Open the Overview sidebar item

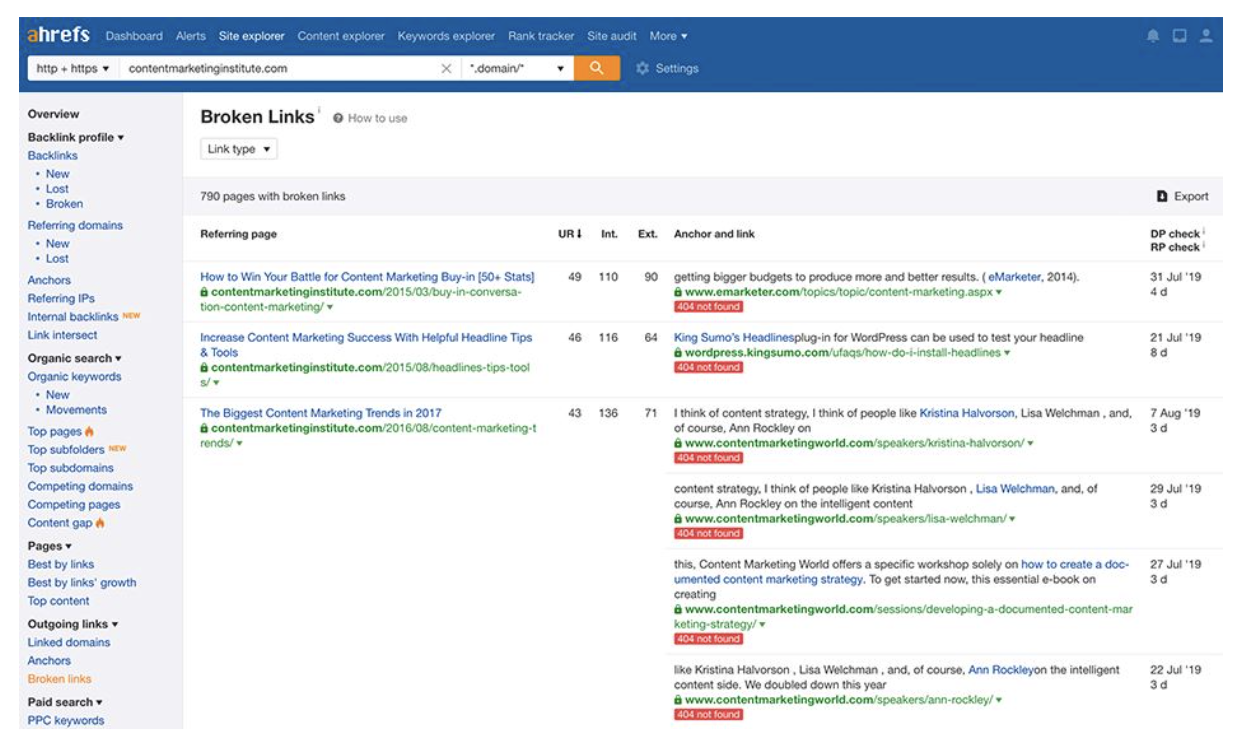(x=53, y=114)
